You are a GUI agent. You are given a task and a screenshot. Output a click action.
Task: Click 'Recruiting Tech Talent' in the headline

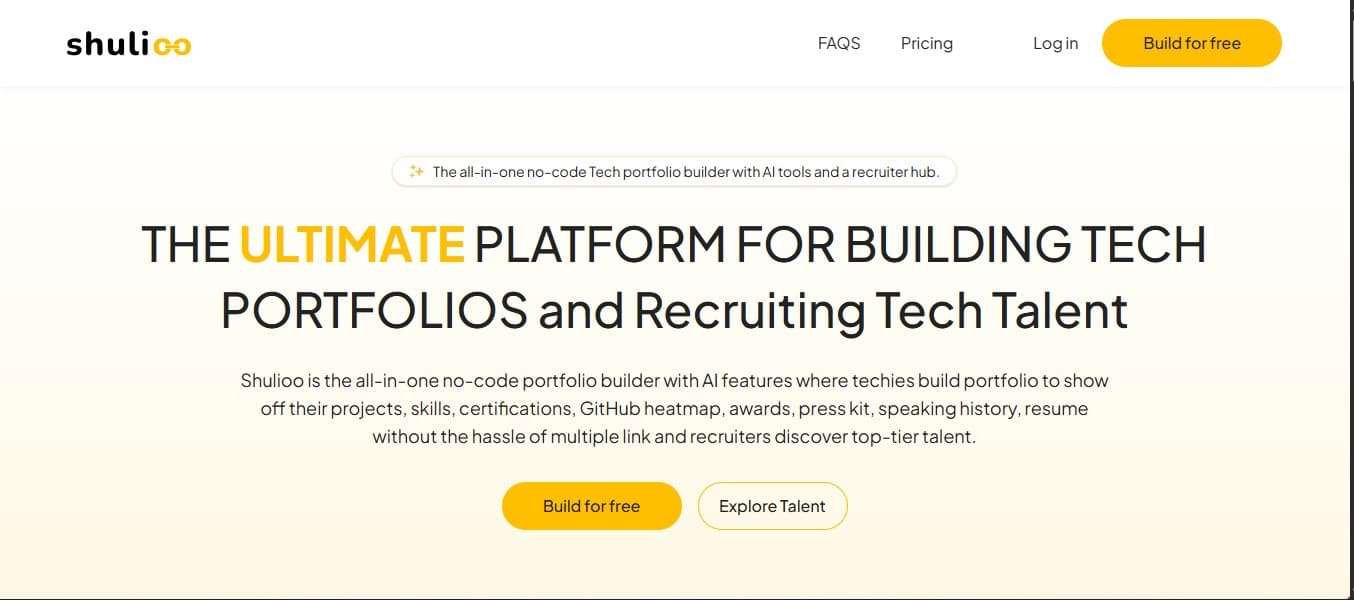click(881, 311)
